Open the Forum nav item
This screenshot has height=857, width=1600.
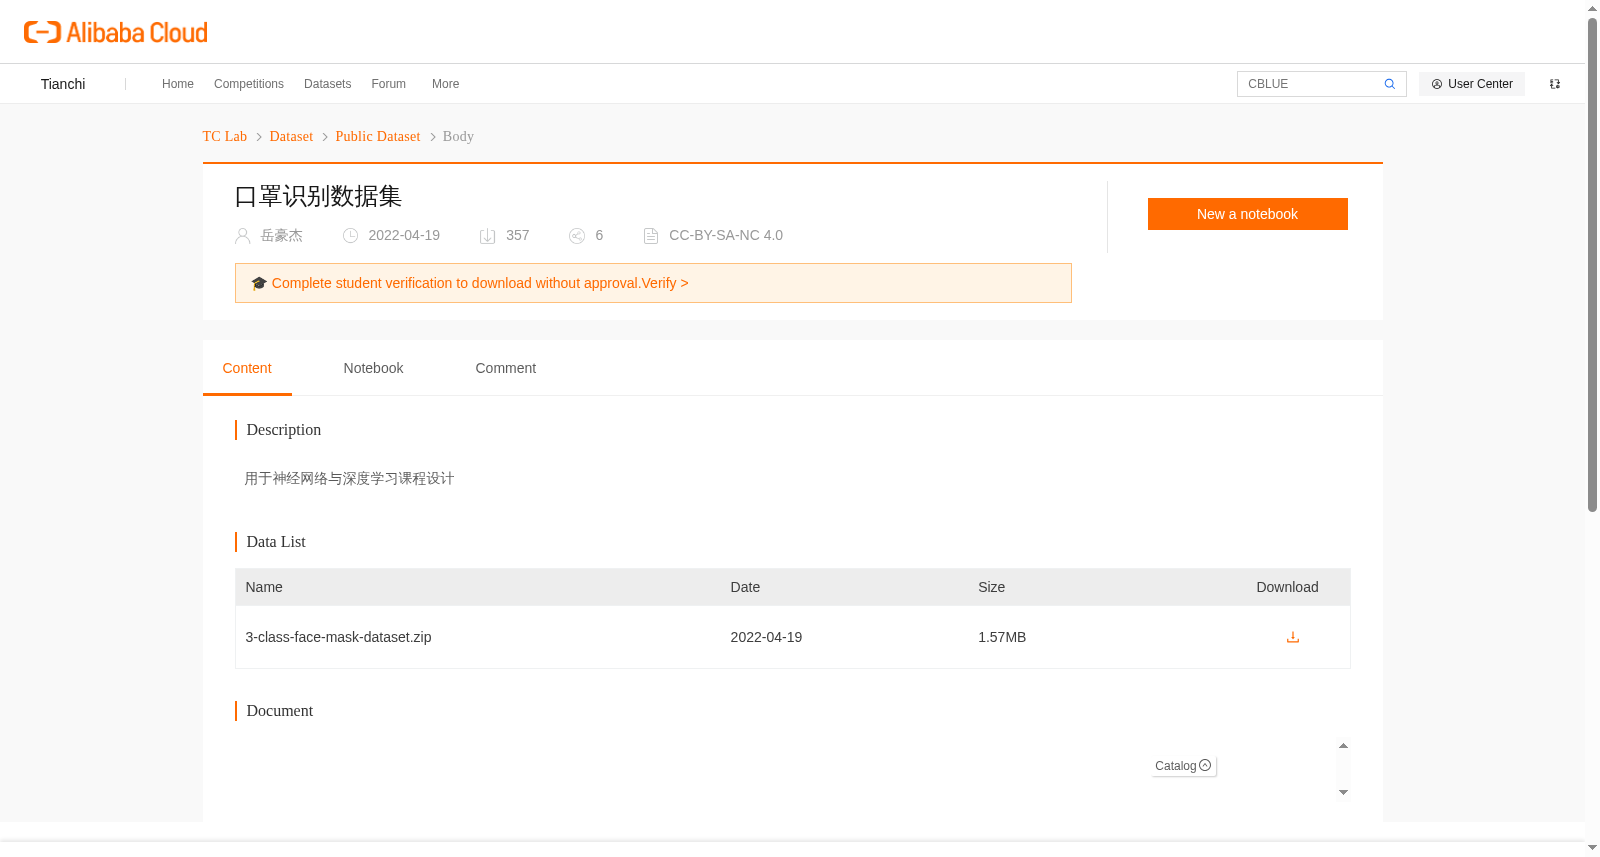tap(389, 84)
